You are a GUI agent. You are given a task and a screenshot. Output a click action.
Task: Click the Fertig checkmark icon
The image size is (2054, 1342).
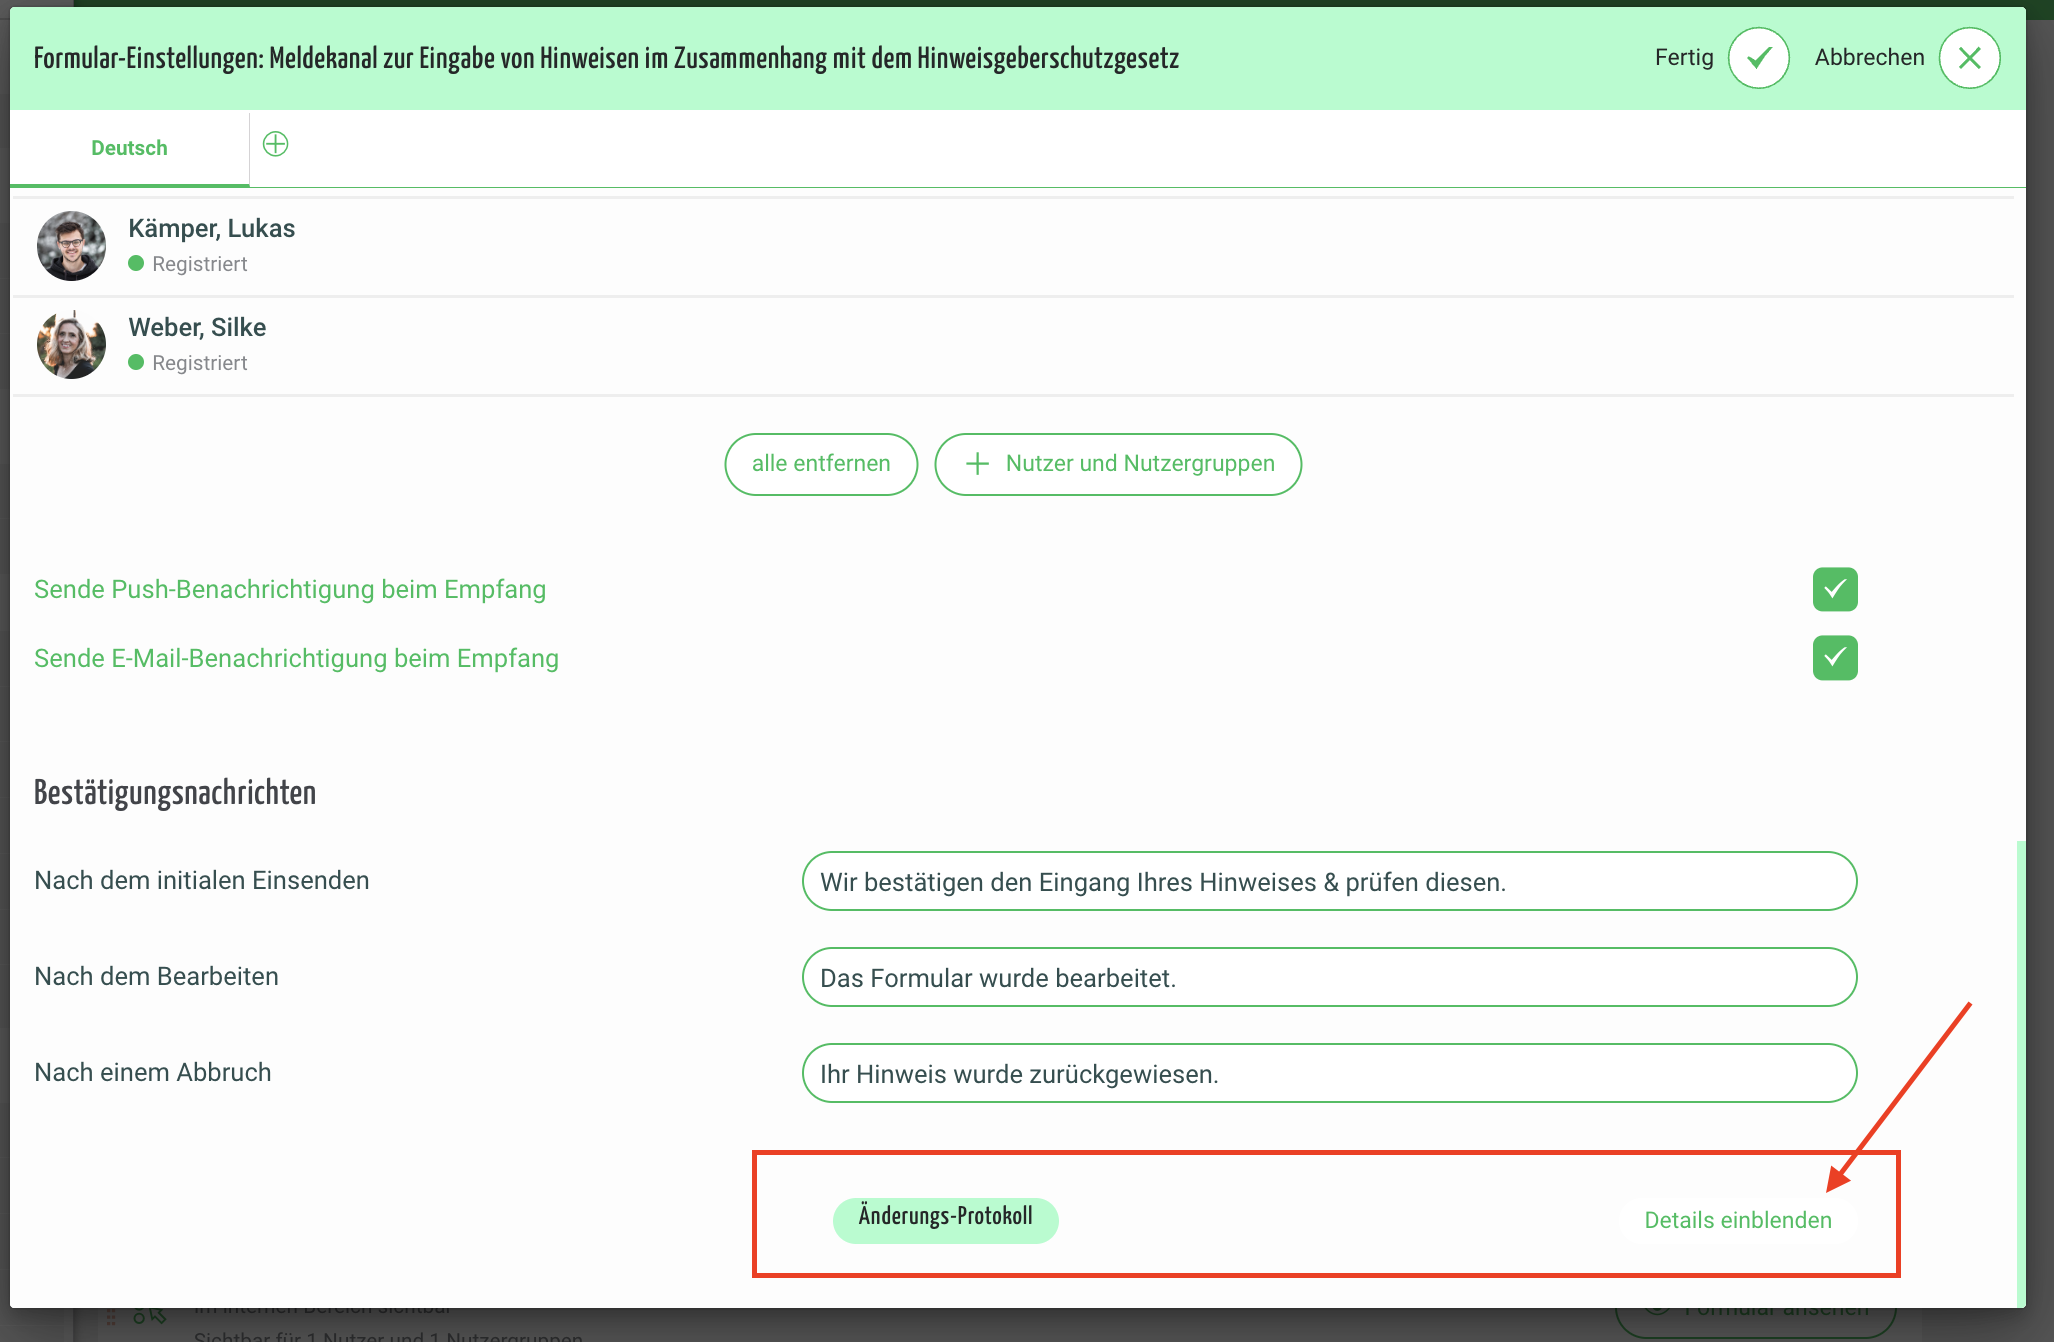[1758, 58]
